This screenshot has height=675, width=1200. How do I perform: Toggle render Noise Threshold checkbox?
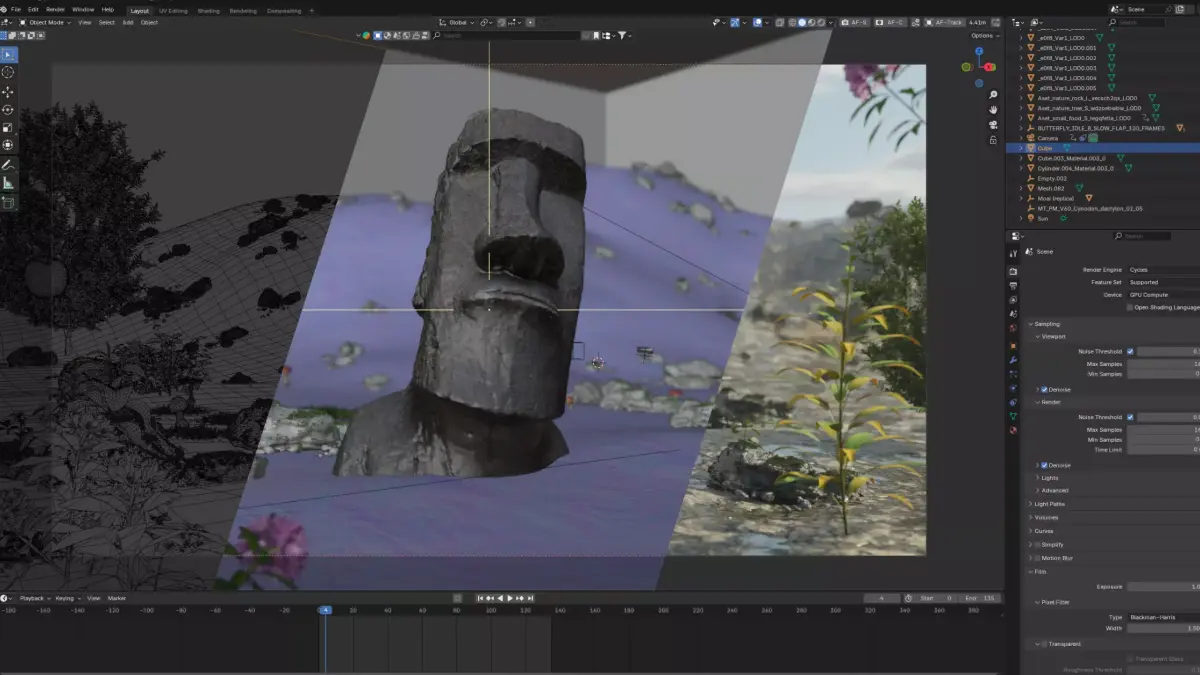[x=1130, y=417]
